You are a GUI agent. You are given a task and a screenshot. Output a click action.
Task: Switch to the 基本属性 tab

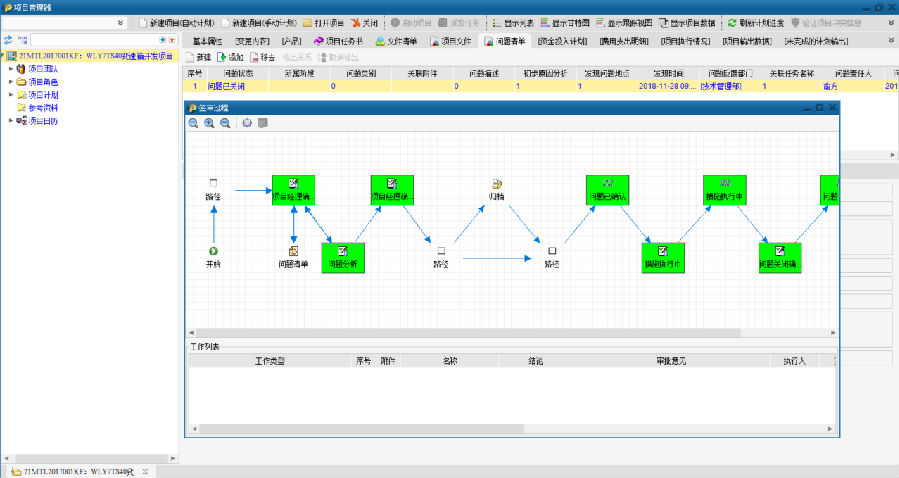pos(207,41)
